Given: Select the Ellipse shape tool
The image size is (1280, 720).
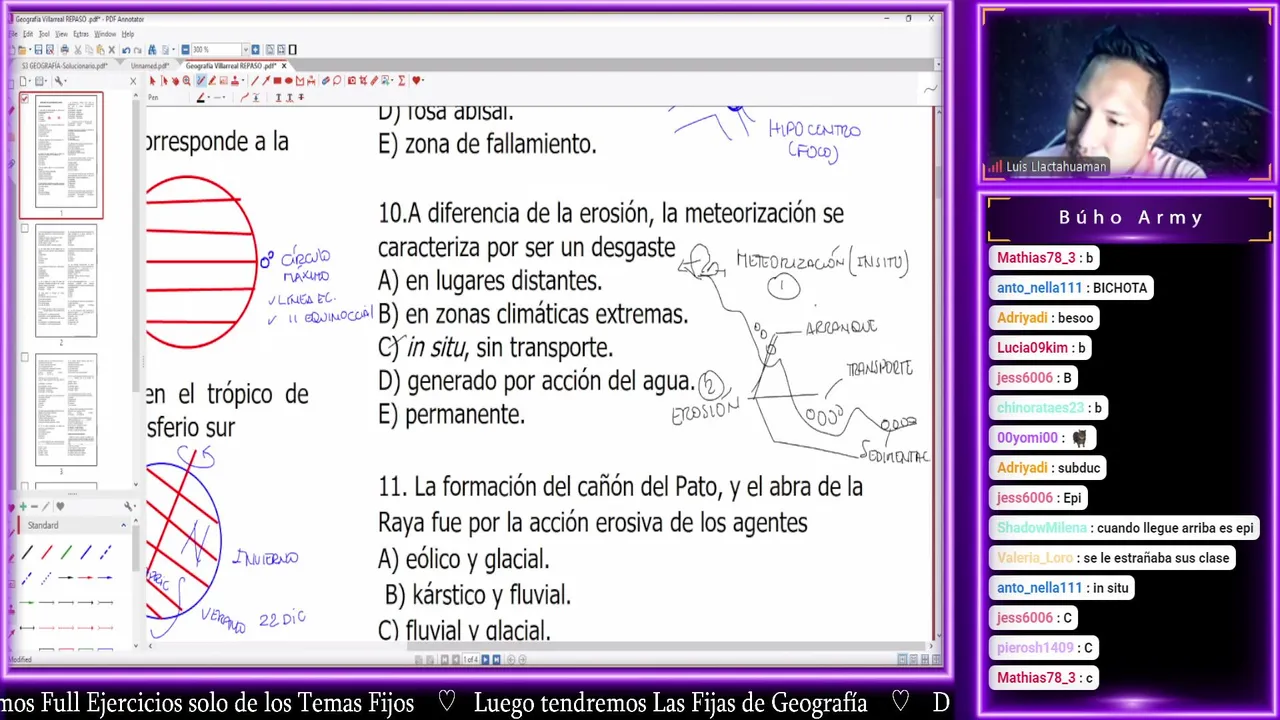Looking at the screenshot, I should pyautogui.click(x=289, y=81).
